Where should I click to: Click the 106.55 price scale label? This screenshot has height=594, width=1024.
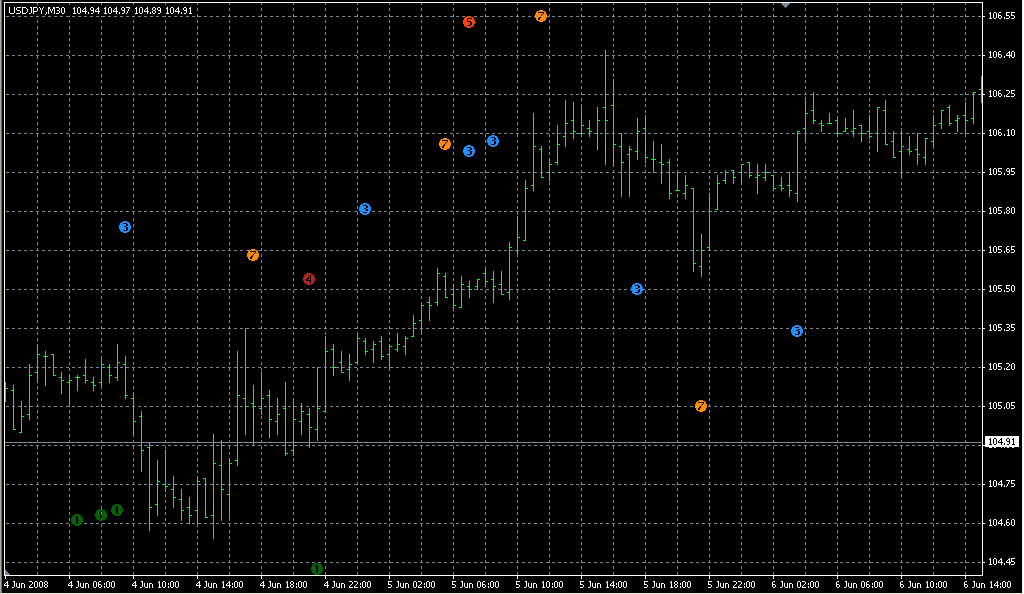click(x=1001, y=16)
